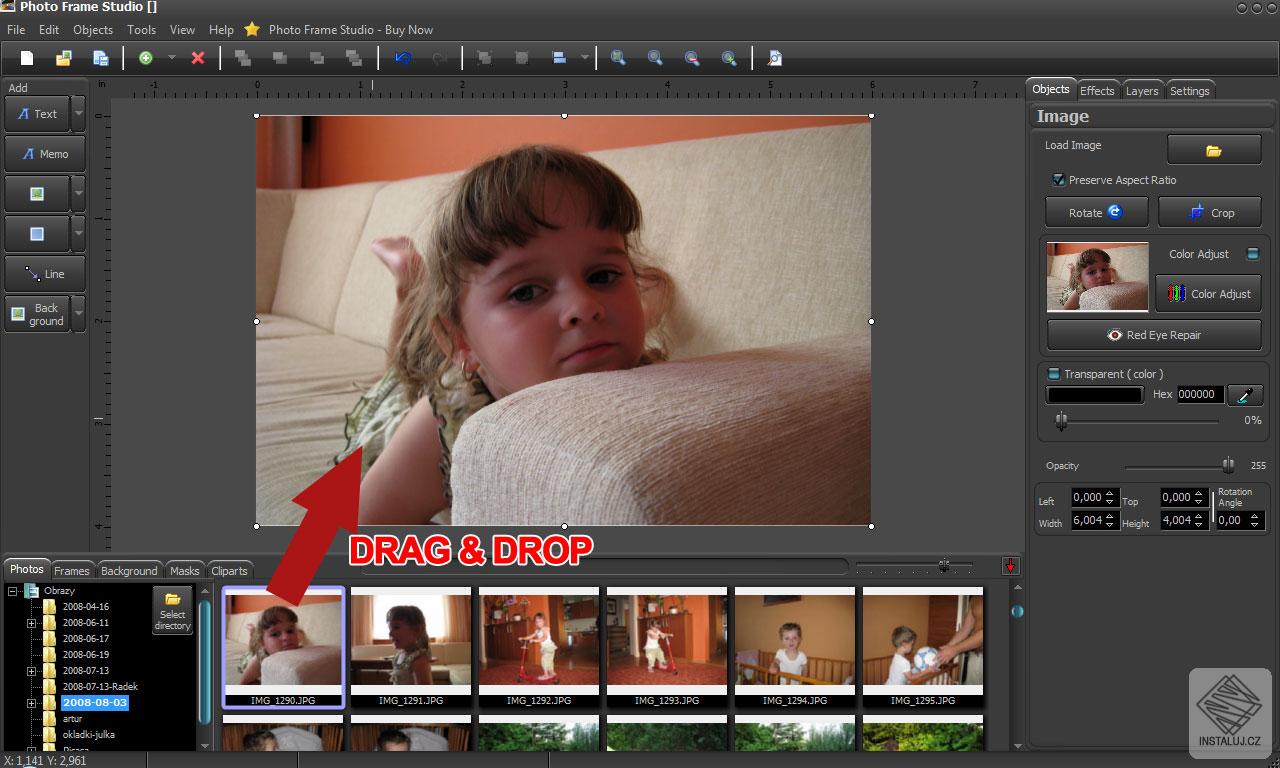Open the image object dropdown arrow
1280x768 pixels.
[79, 194]
